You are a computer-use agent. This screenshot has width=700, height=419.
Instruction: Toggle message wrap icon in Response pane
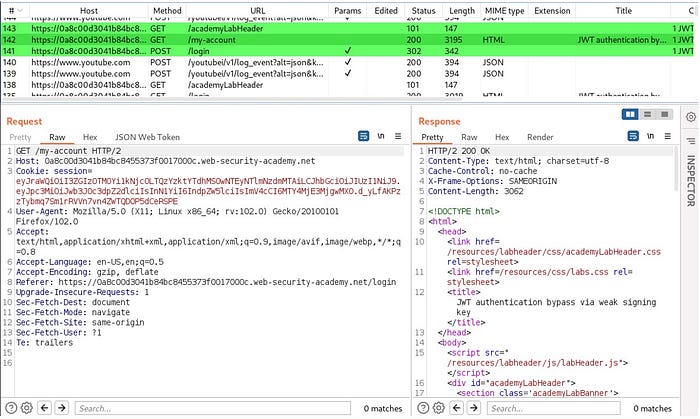pos(633,136)
